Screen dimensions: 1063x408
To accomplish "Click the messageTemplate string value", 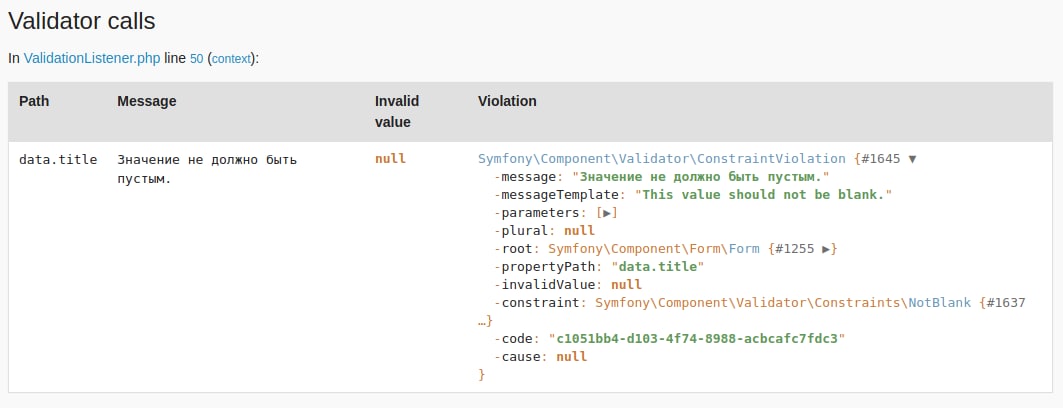I will tap(763, 195).
